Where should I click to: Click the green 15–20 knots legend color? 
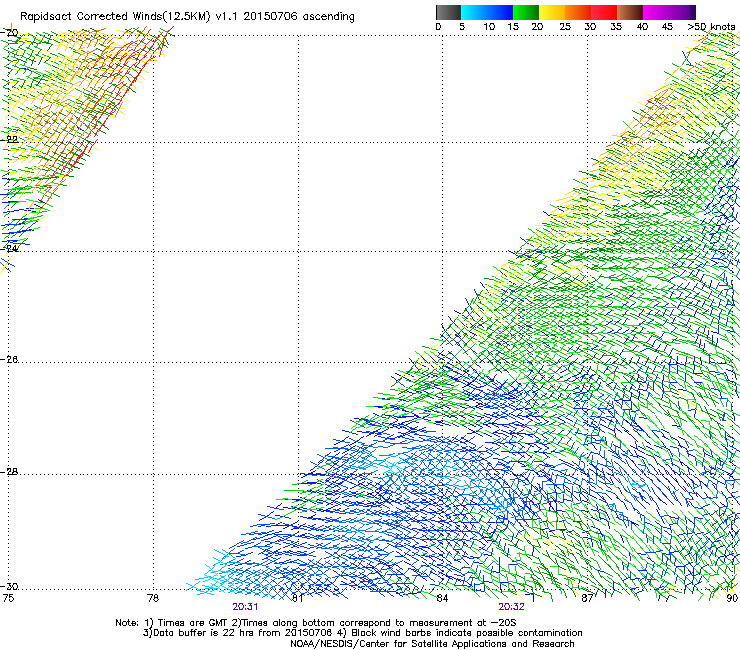[x=526, y=12]
